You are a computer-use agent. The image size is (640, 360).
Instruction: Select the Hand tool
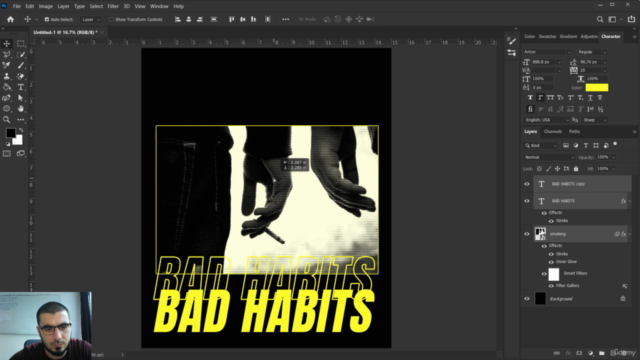tap(20, 109)
